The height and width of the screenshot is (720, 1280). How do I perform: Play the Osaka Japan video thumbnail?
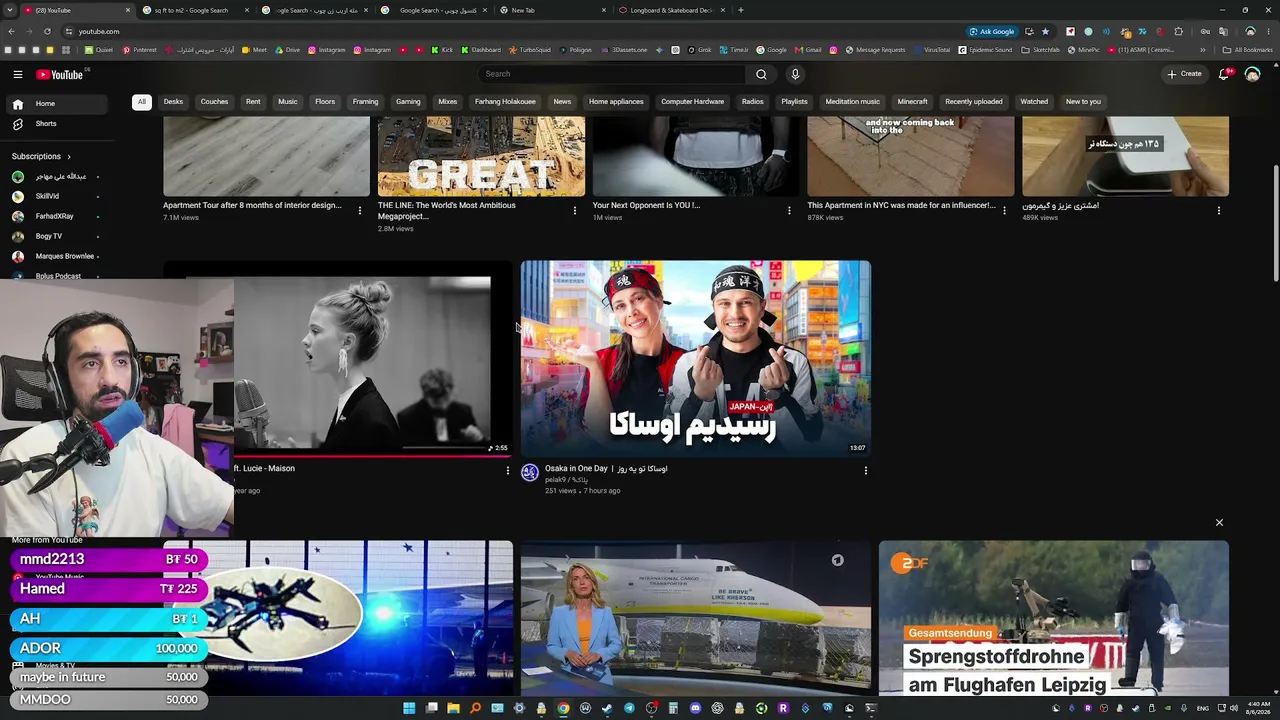pos(696,359)
